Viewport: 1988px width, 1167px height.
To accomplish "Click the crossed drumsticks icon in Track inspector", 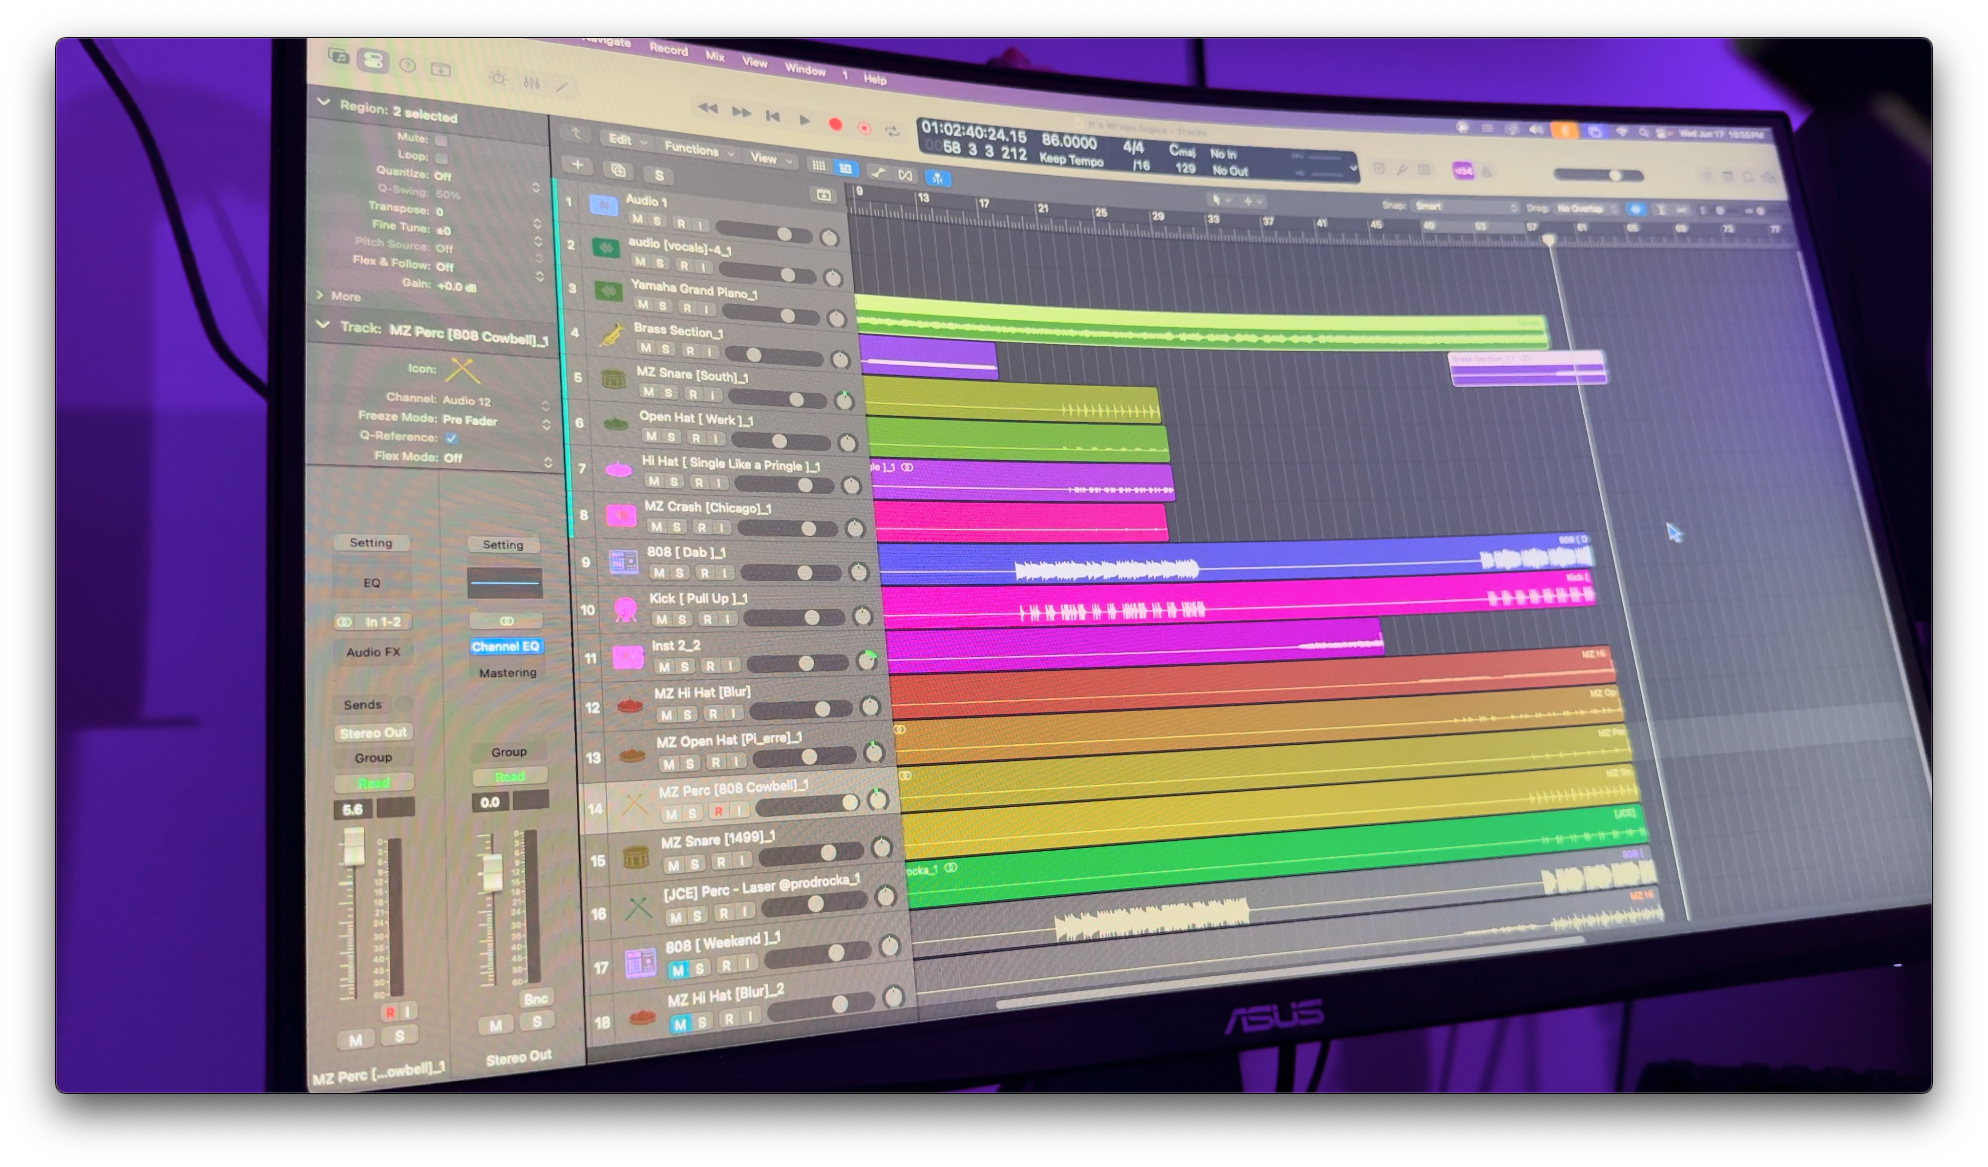I will (462, 371).
